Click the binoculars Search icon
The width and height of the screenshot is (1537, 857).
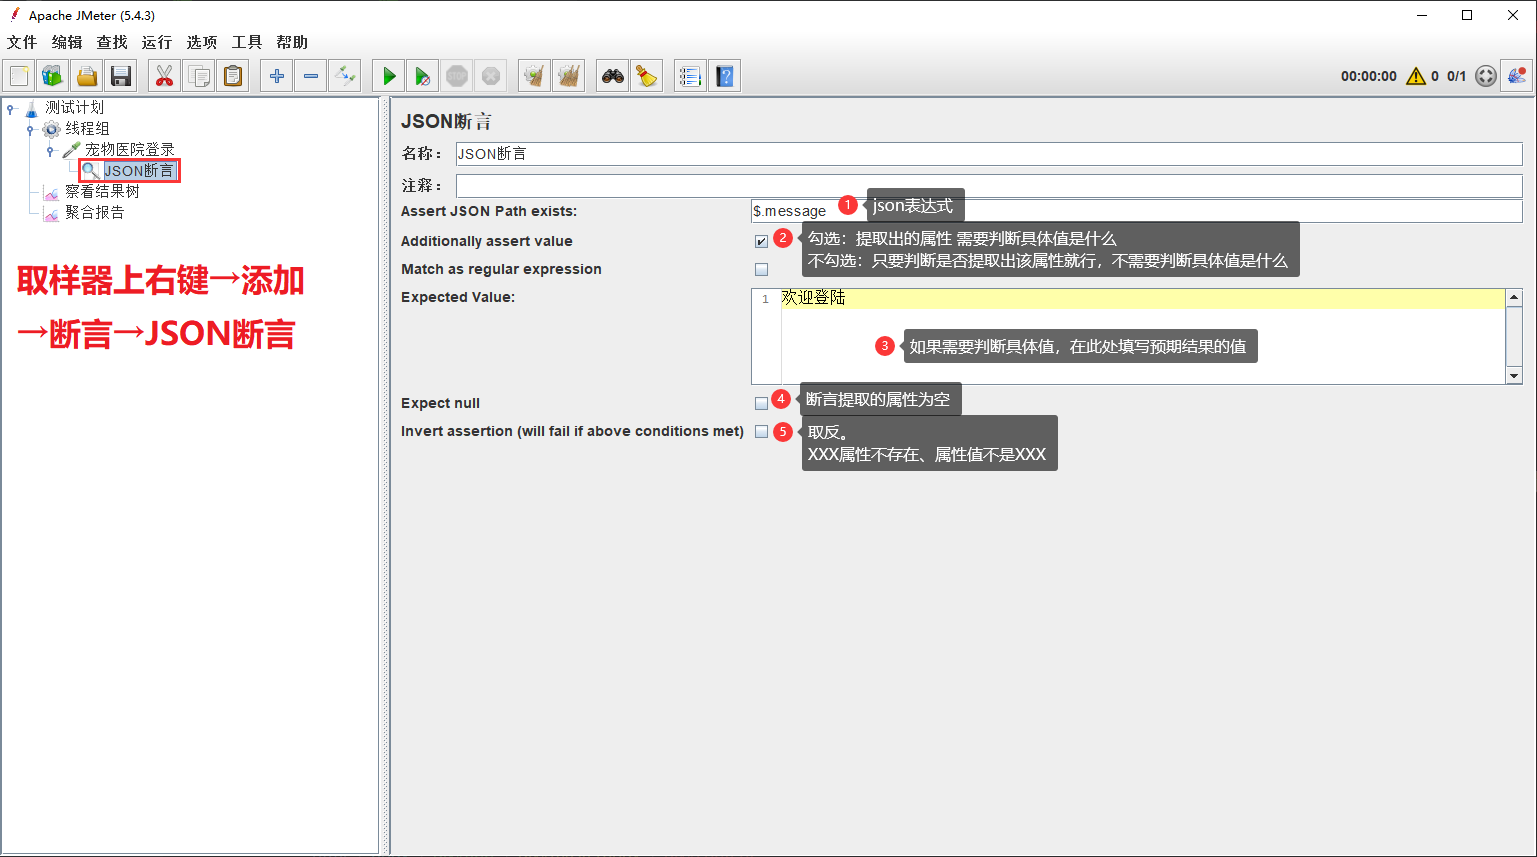(612, 76)
